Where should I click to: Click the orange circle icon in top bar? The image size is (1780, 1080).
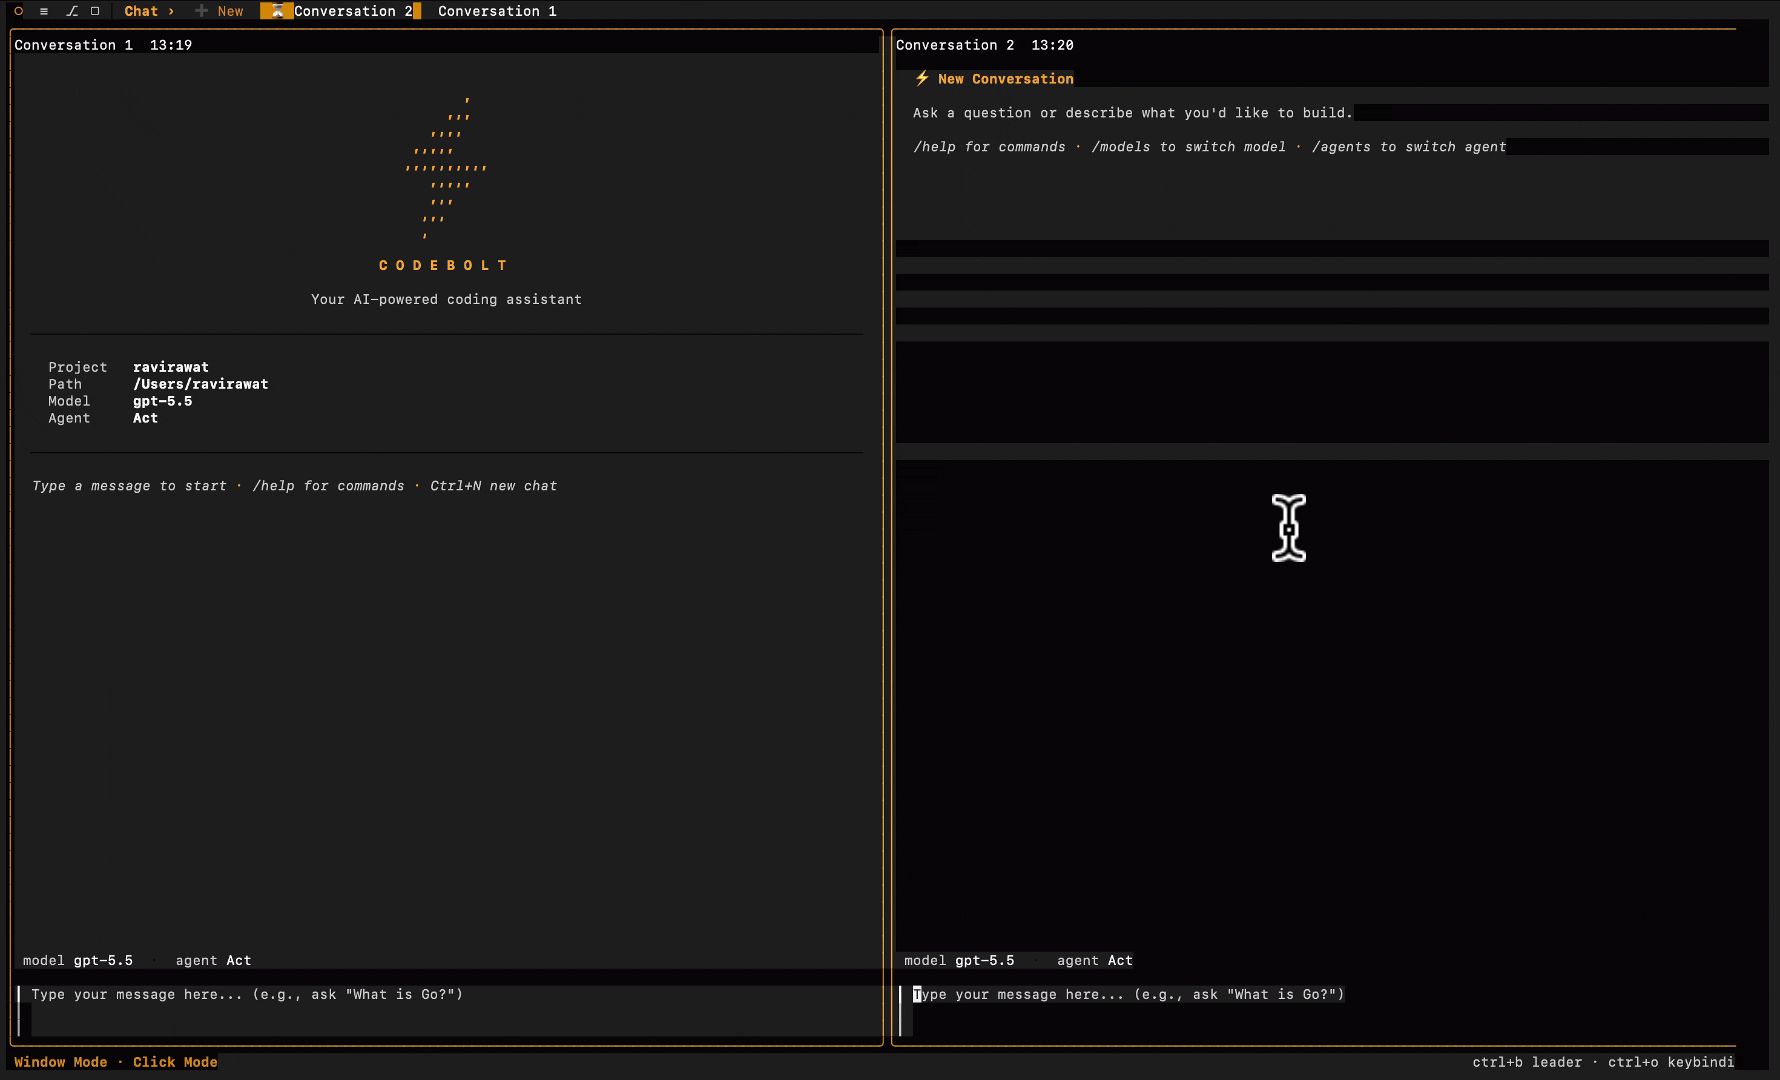18,11
